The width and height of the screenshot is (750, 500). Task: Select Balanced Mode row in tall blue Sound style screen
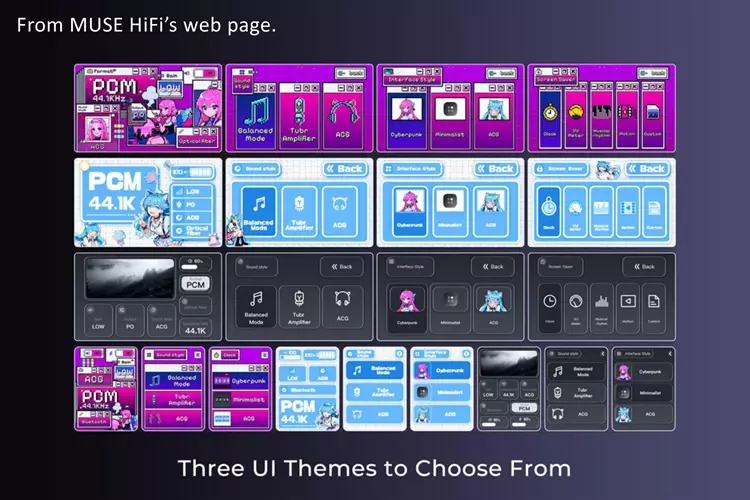click(375, 370)
